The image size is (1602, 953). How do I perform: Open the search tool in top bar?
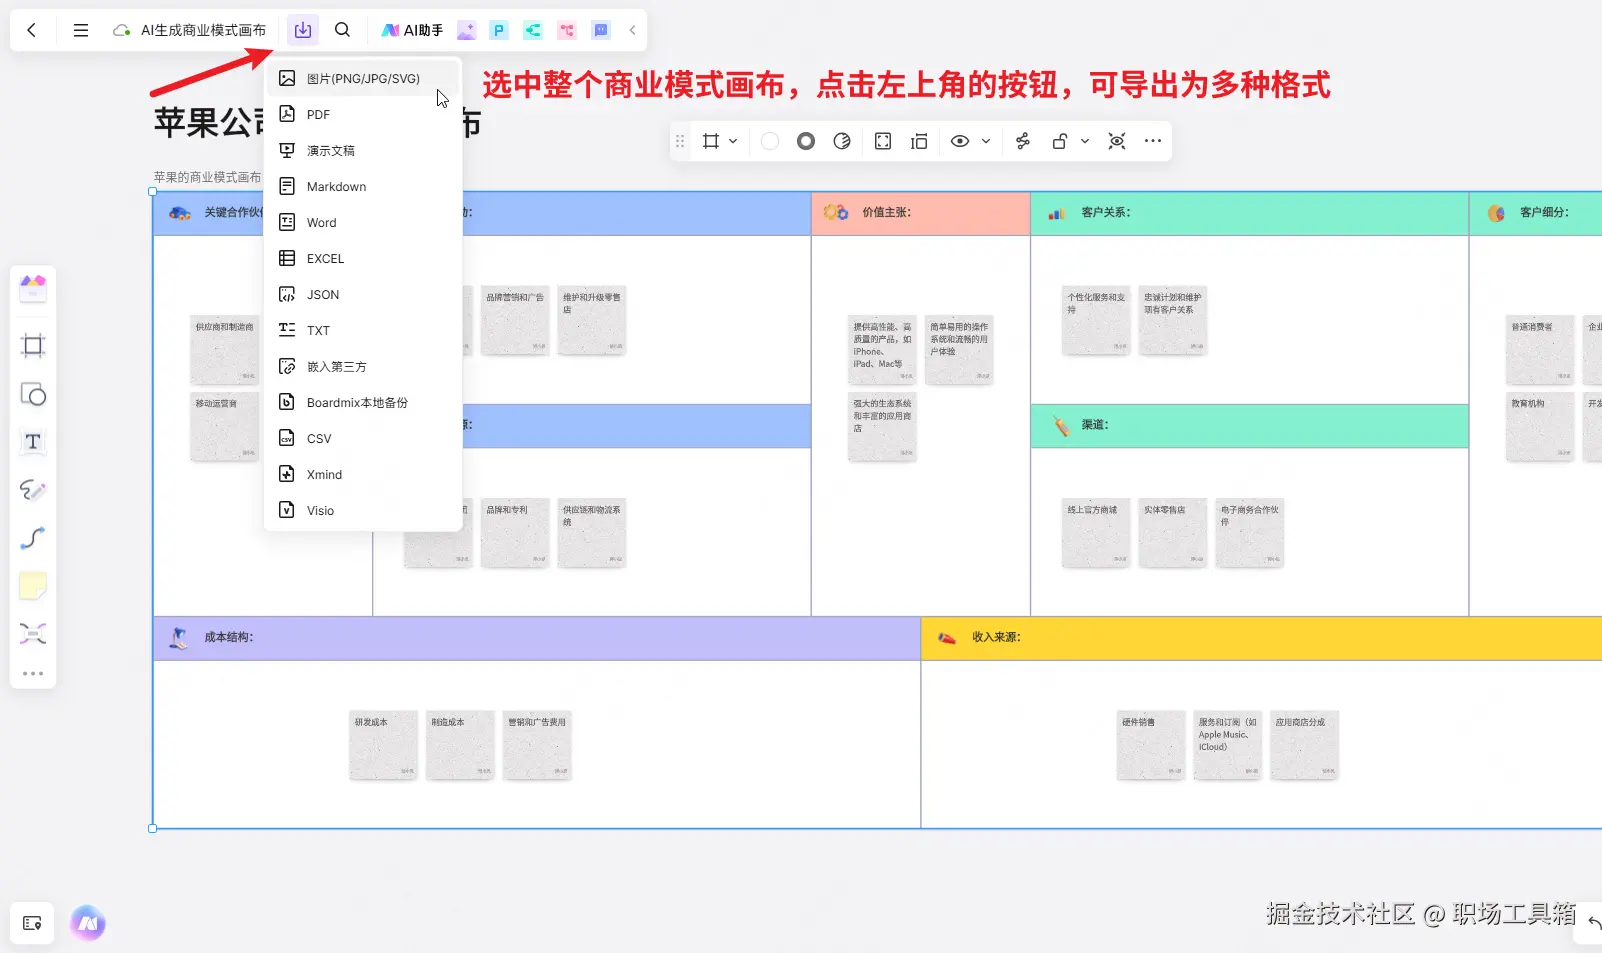342,30
